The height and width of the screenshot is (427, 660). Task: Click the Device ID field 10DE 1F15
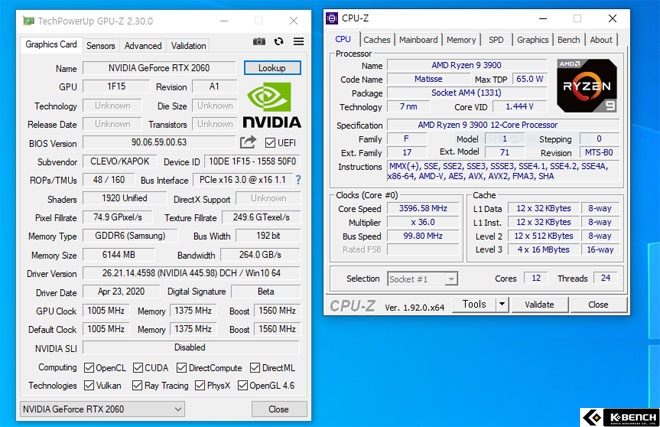(x=252, y=161)
